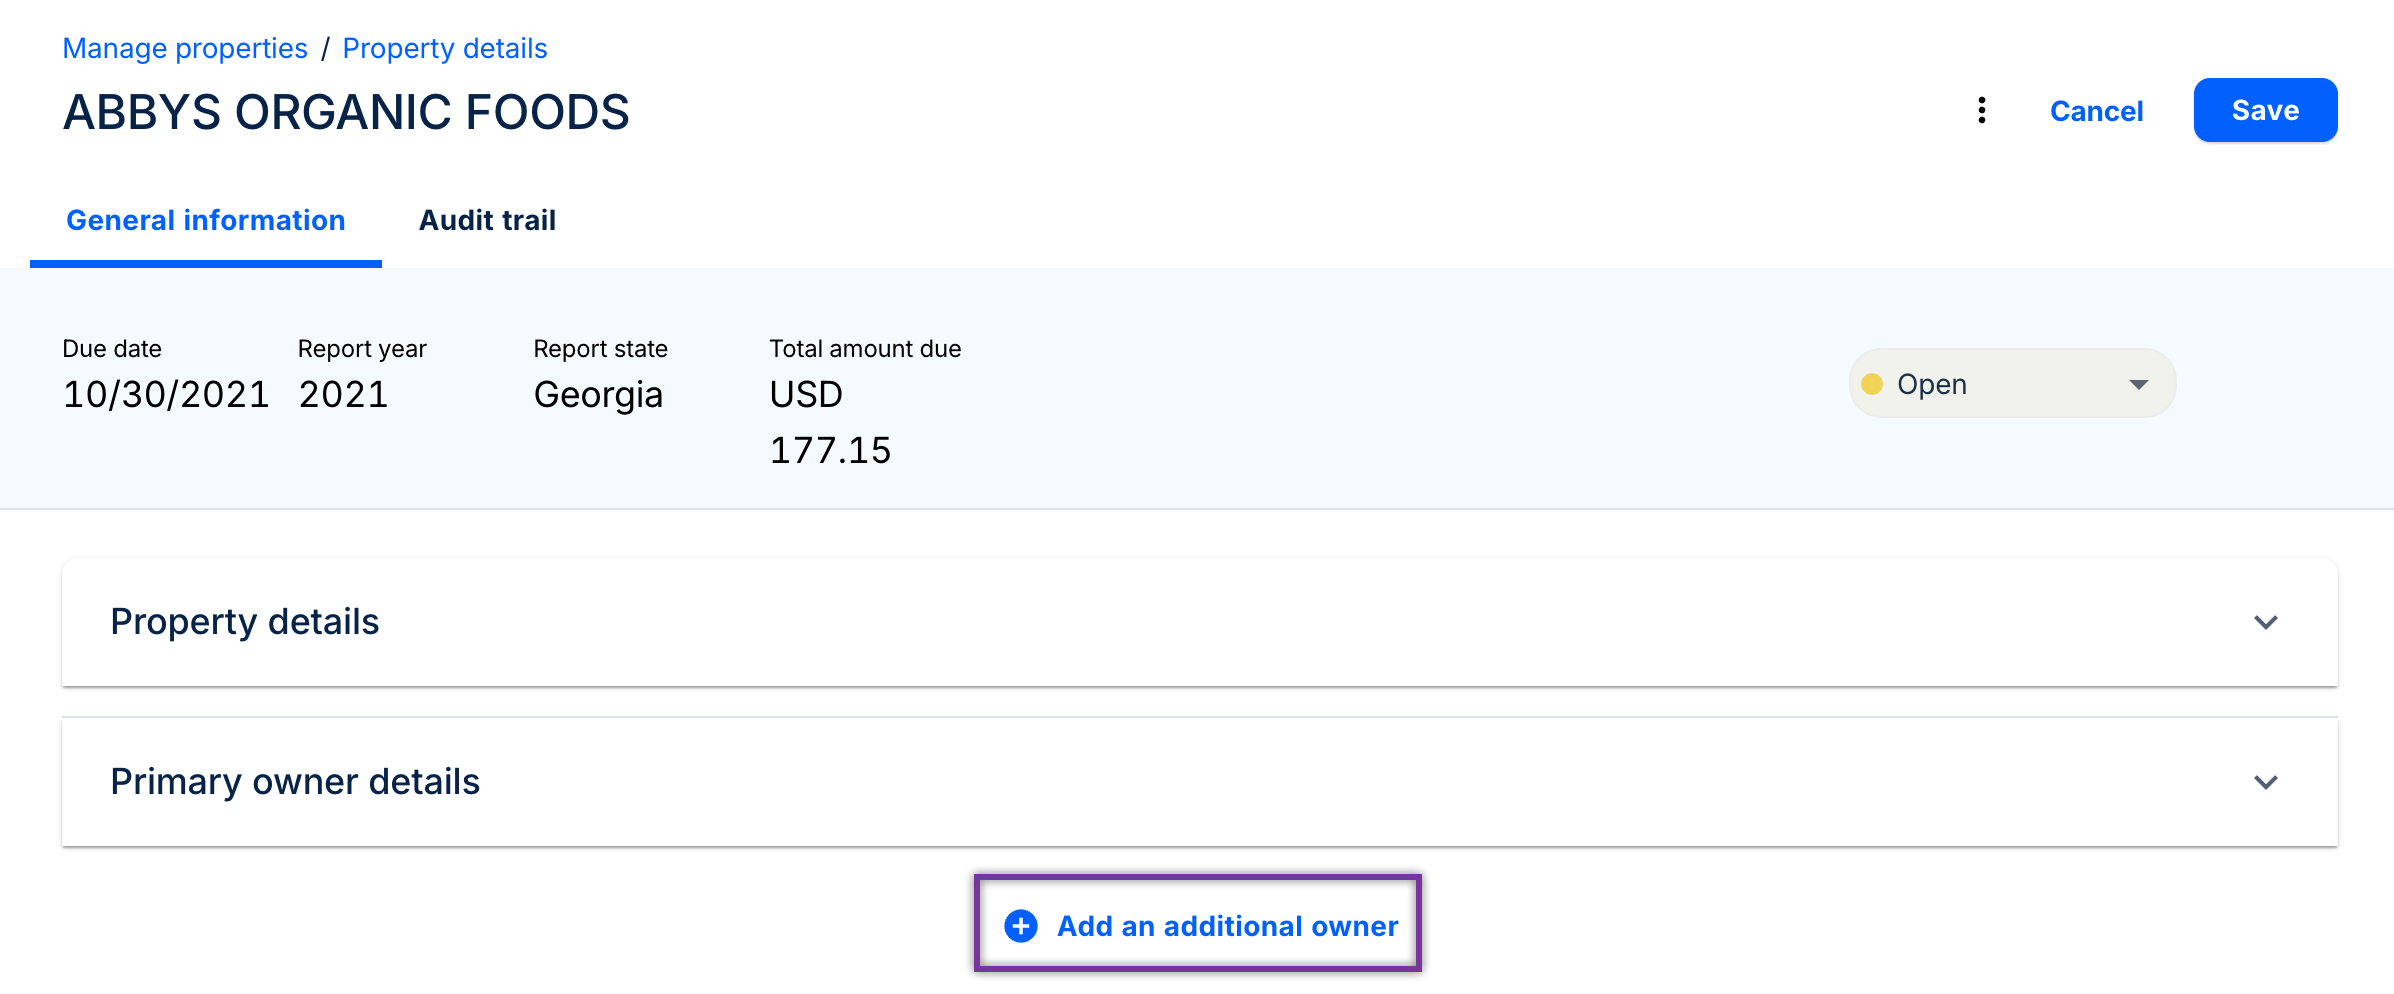Expand the Property details chevron
The image size is (2394, 994).
pos(2265,622)
